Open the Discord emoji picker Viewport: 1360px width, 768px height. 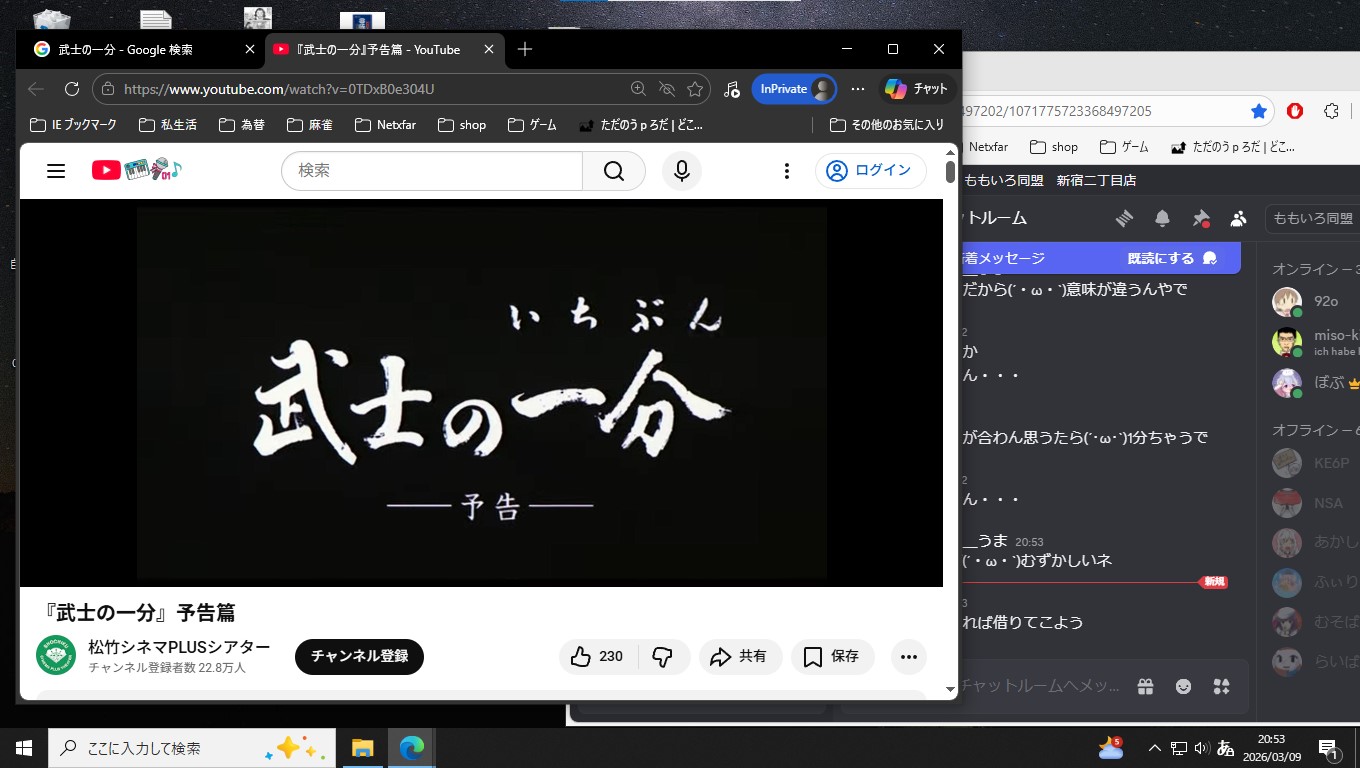1183,686
